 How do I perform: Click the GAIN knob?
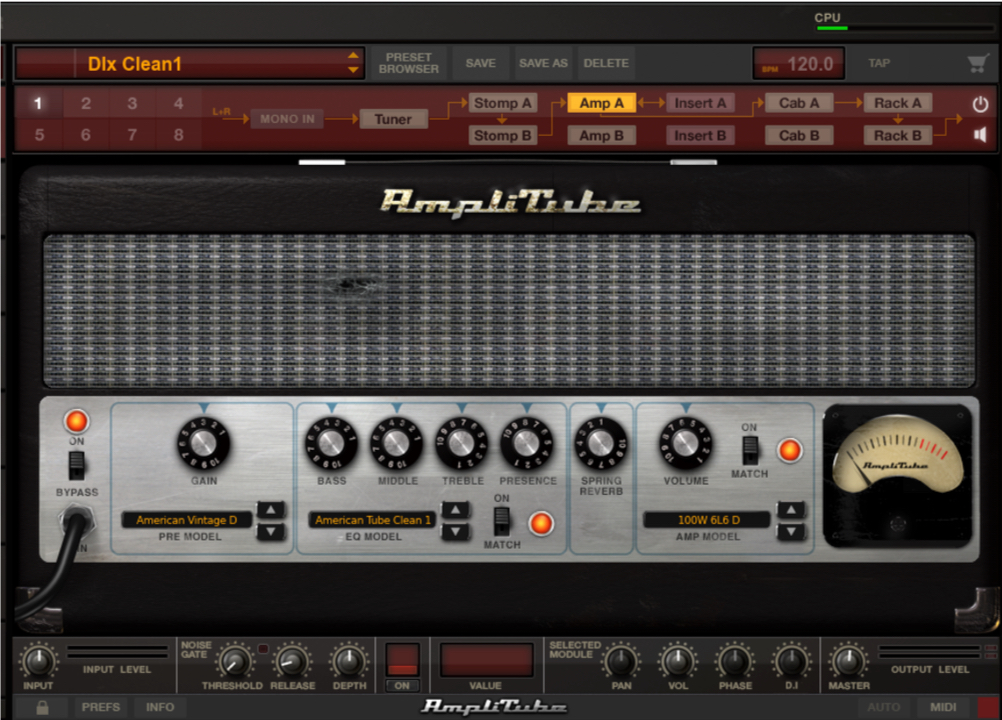[203, 443]
